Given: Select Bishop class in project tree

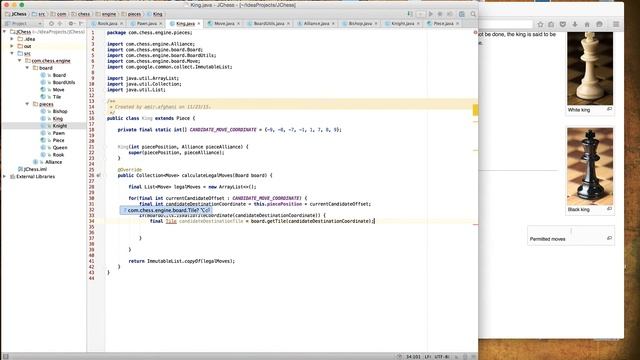Looking at the screenshot, I should 60,111.
